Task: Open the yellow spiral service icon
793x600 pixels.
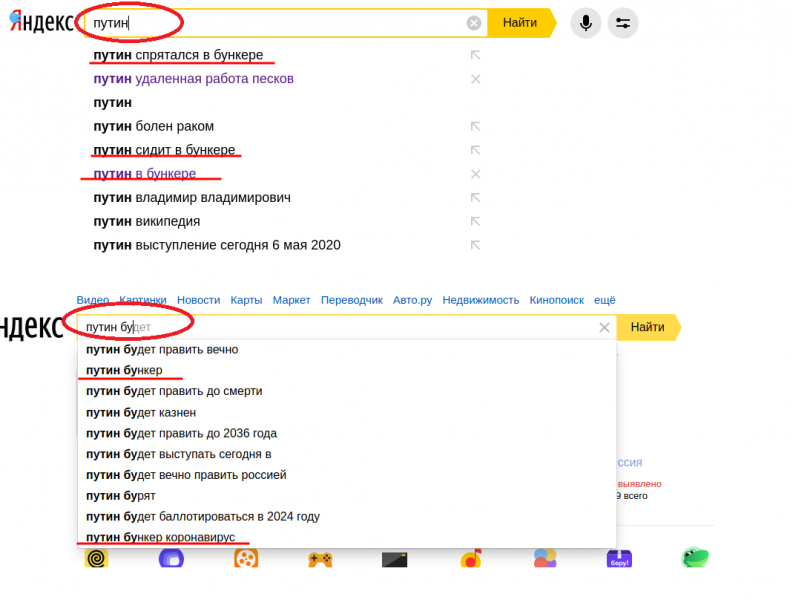Action: (96, 559)
